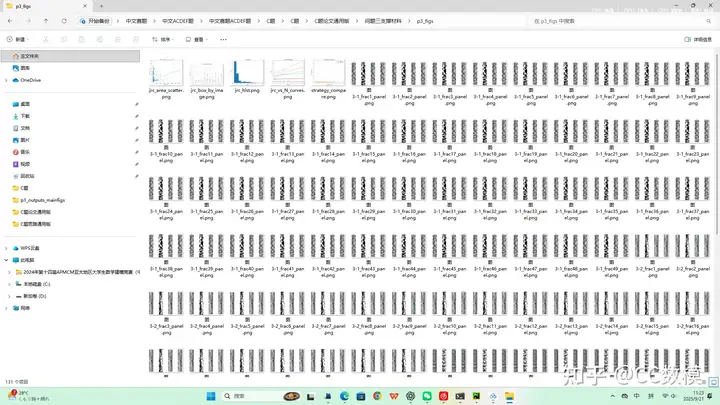This screenshot has height=405, width=720.
Task: Go to 问题三支撑材料 in breadcrumb
Action: pyautogui.click(x=383, y=21)
